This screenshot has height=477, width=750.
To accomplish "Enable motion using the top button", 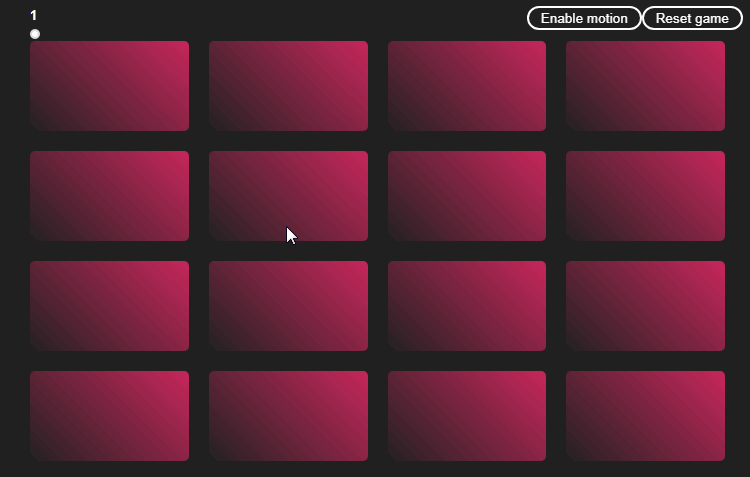I will (584, 18).
